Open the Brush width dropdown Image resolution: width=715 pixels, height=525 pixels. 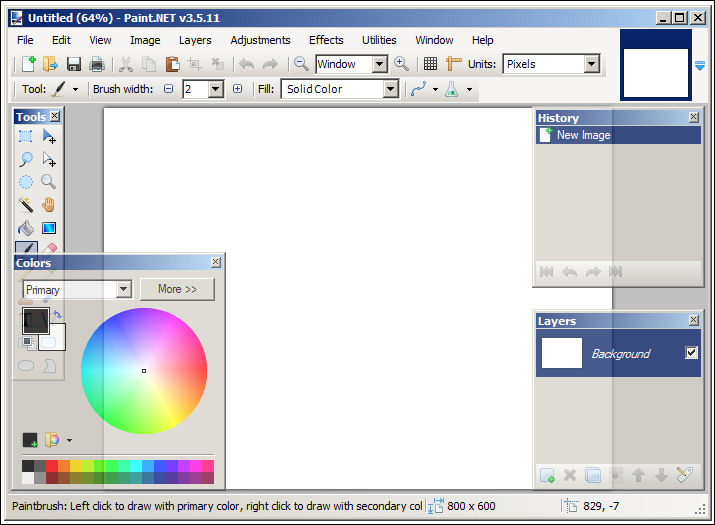click(216, 89)
